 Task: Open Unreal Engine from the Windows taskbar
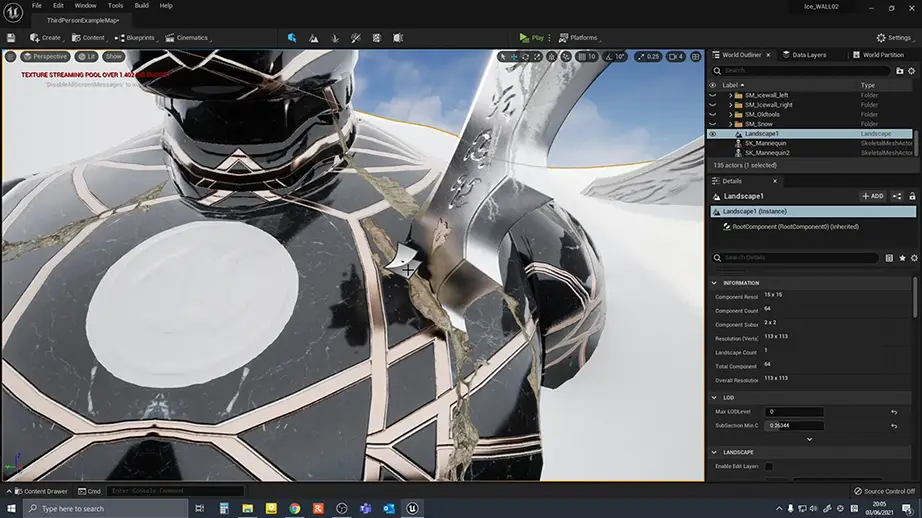click(x=412, y=508)
